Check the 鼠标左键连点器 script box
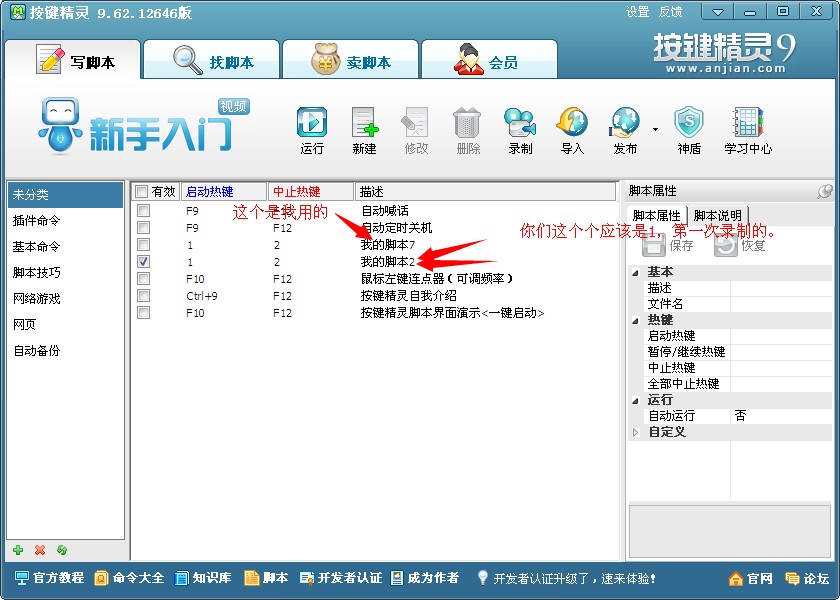This screenshot has height=600, width=840. click(143, 279)
